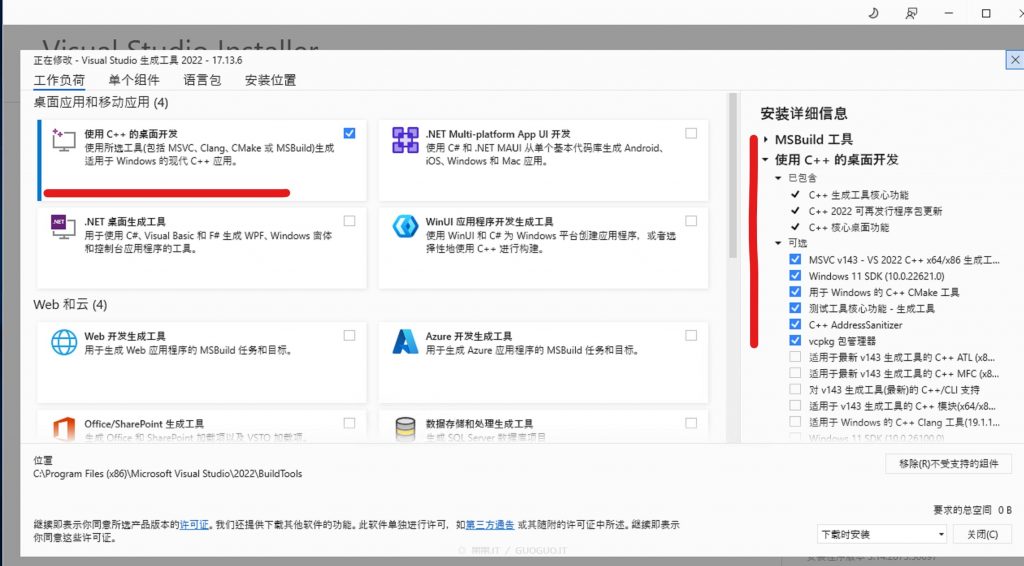This screenshot has width=1024, height=566.
Task: Check the Web 开发生成工具 checkbox
Action: [x=349, y=336]
